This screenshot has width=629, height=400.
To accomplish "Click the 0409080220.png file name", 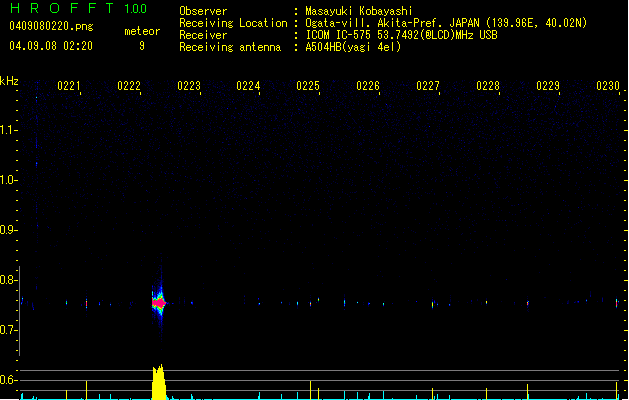I will click(x=50, y=26).
